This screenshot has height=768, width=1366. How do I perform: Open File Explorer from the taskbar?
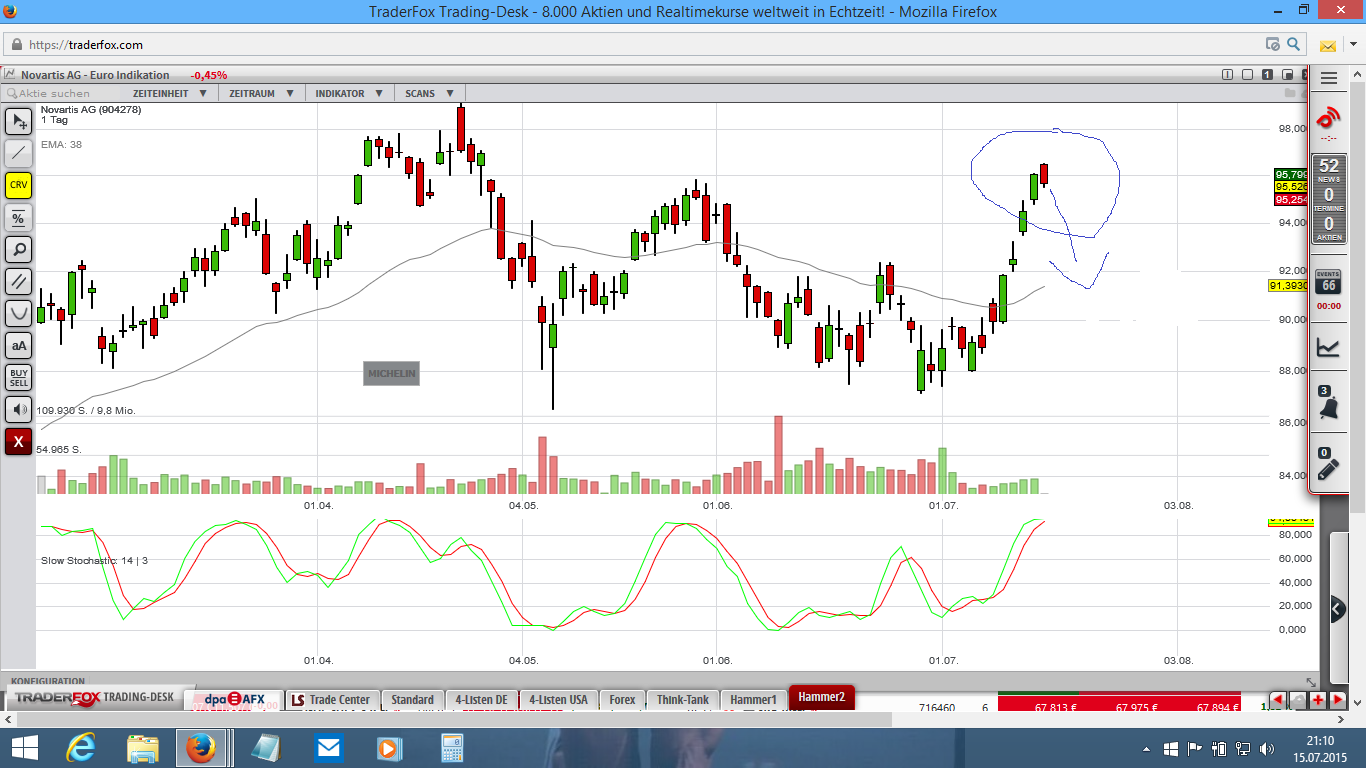pos(142,748)
